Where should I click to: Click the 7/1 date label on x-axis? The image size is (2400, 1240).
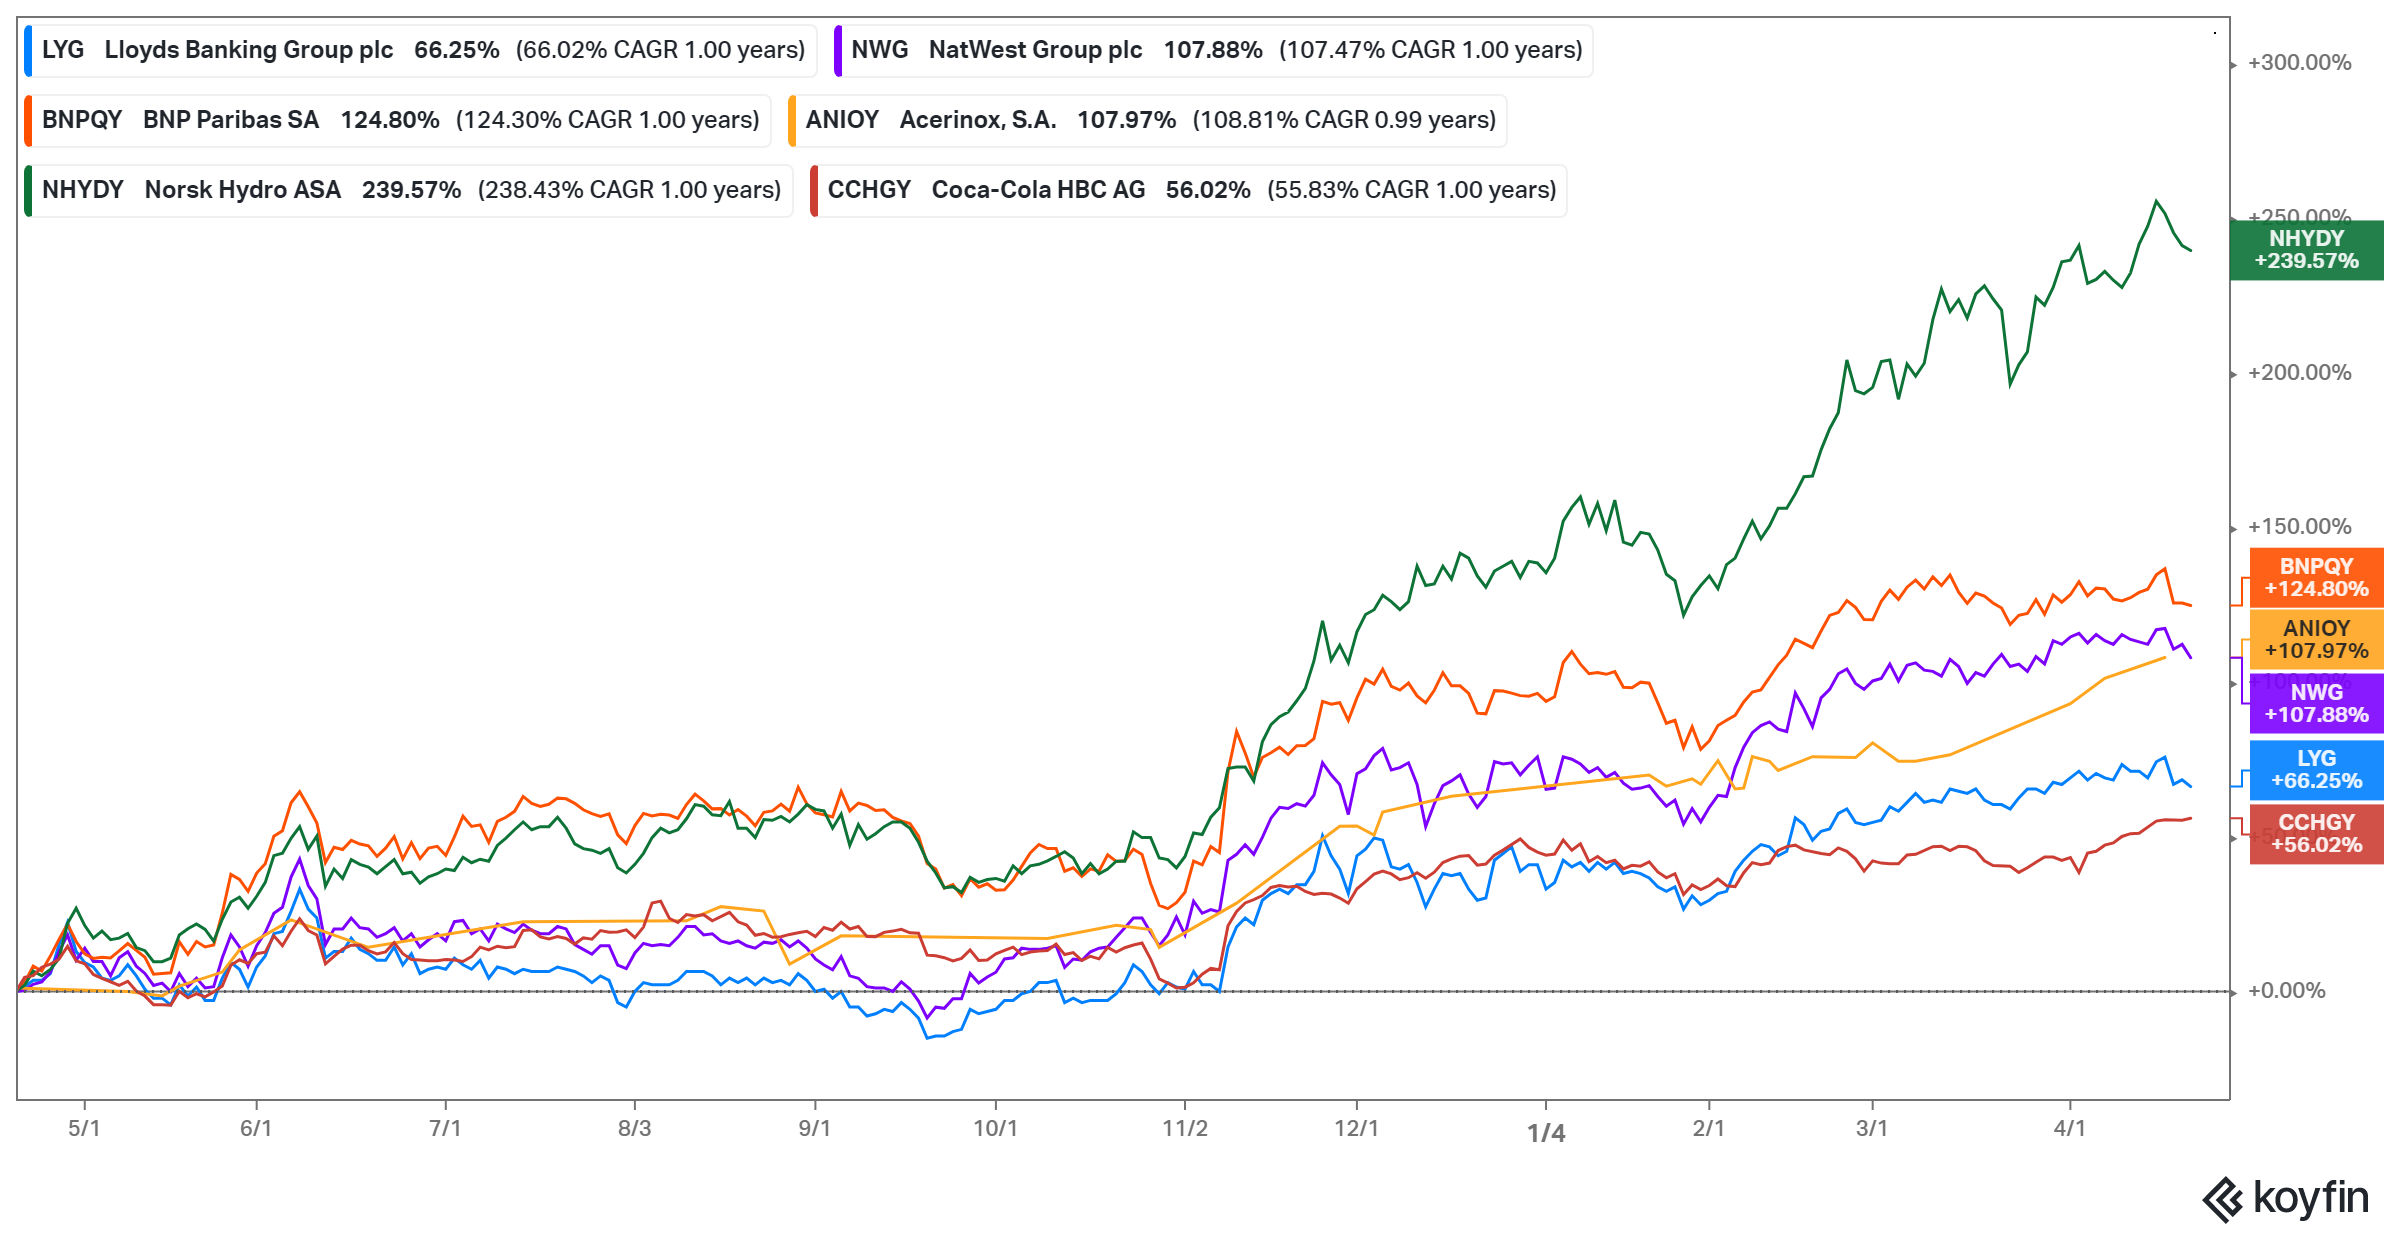point(445,1129)
